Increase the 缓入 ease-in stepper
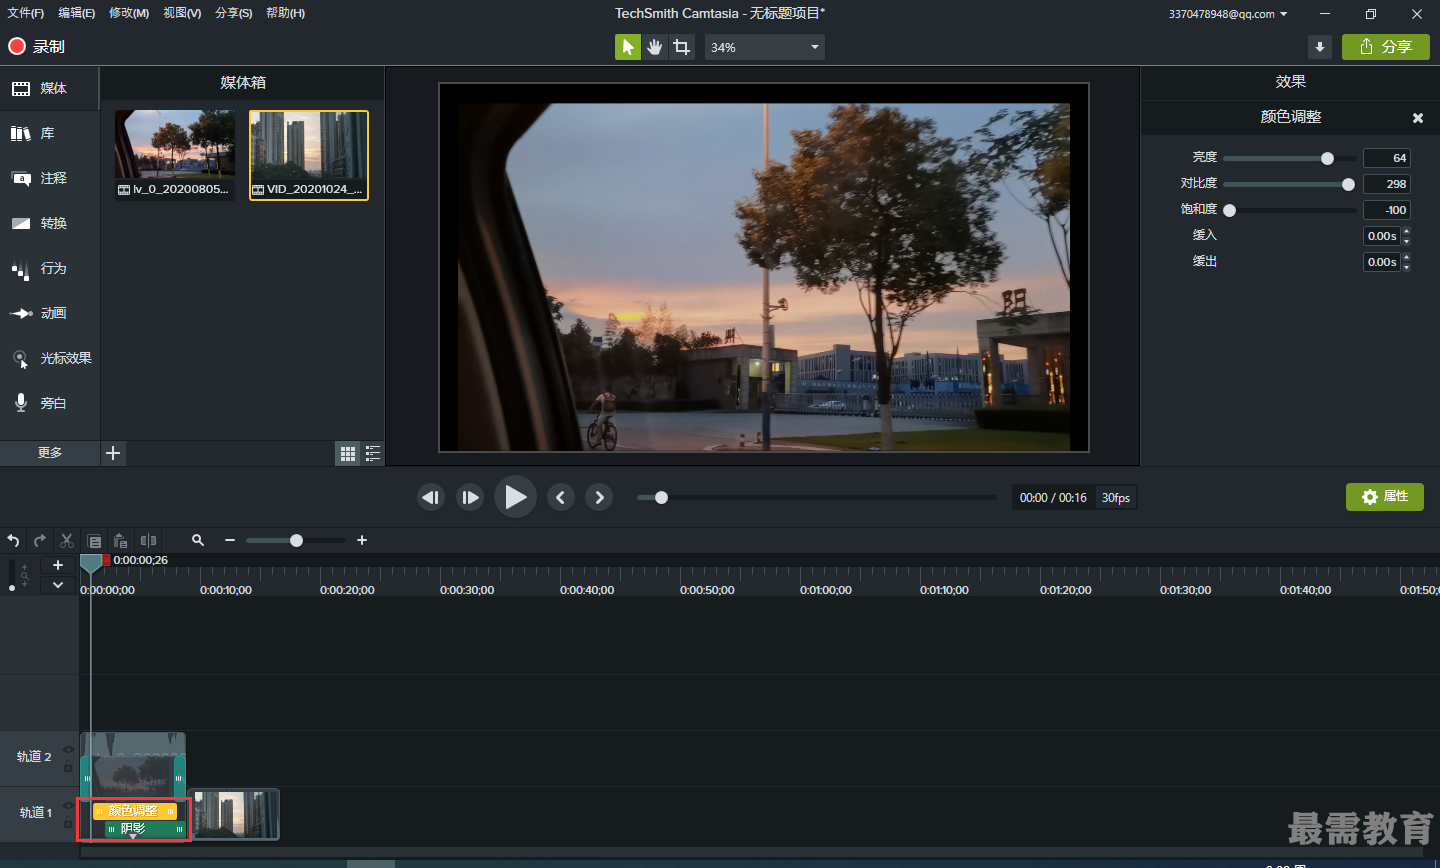This screenshot has width=1440, height=868. click(x=1406, y=232)
